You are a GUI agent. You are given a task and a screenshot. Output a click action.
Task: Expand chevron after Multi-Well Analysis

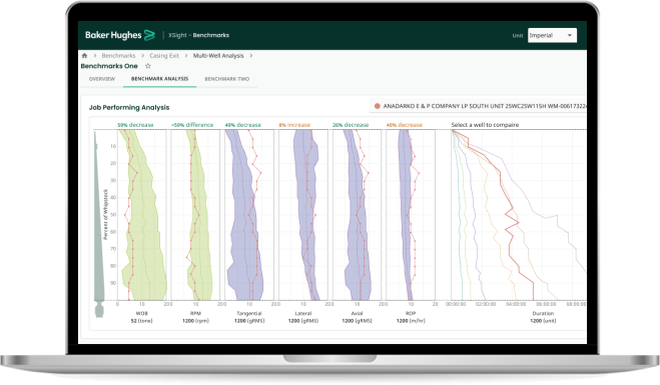coord(251,56)
